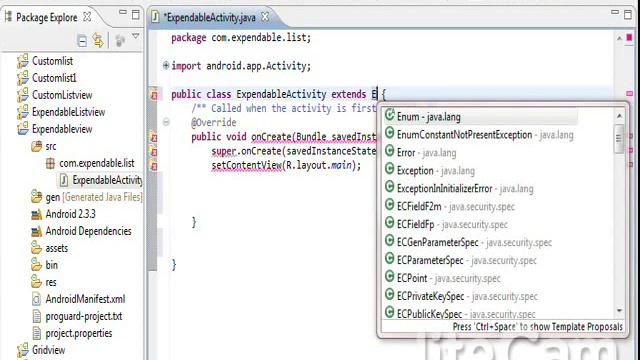Minimize the Package Explorer panel
The width and height of the screenshot is (640, 360).
coord(122,13)
